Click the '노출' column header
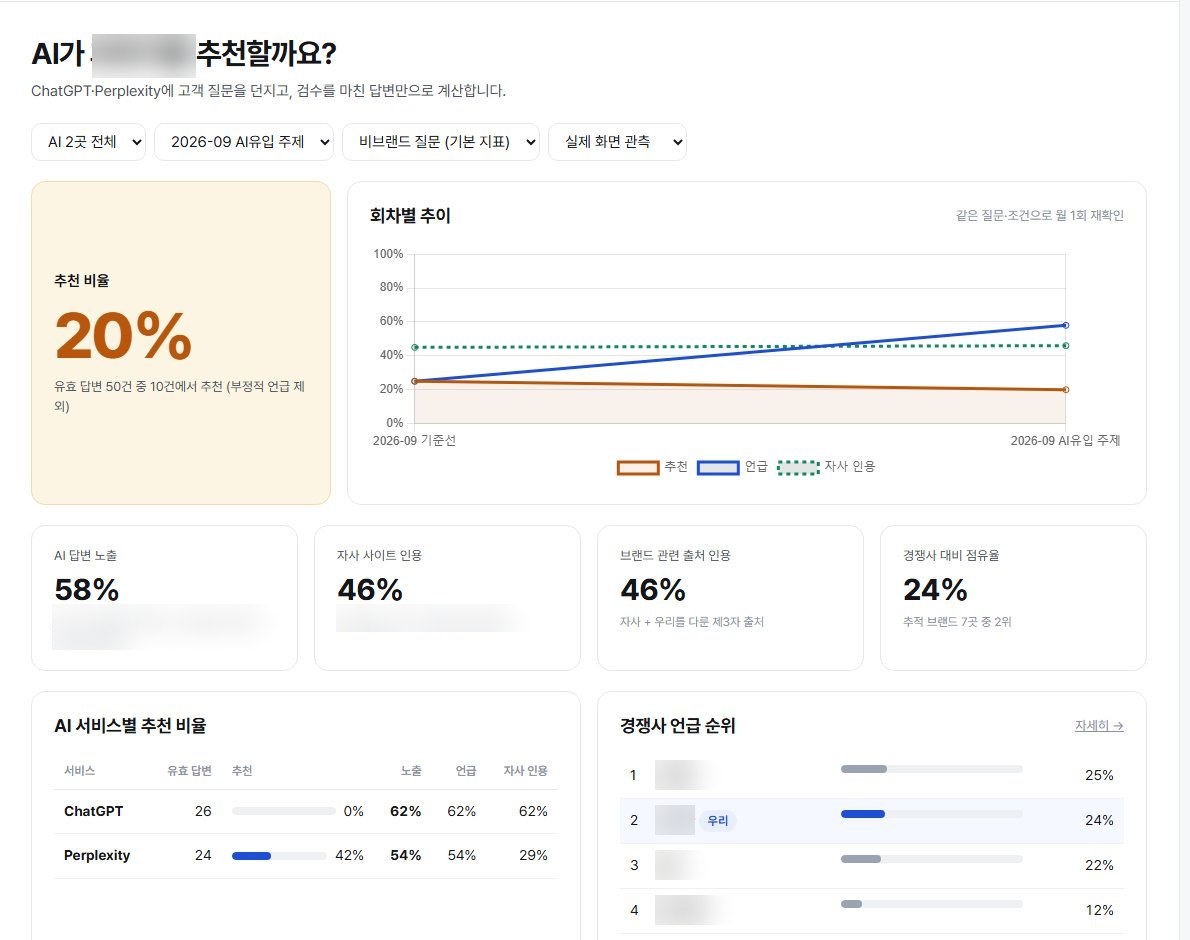The image size is (1190, 940). click(411, 771)
